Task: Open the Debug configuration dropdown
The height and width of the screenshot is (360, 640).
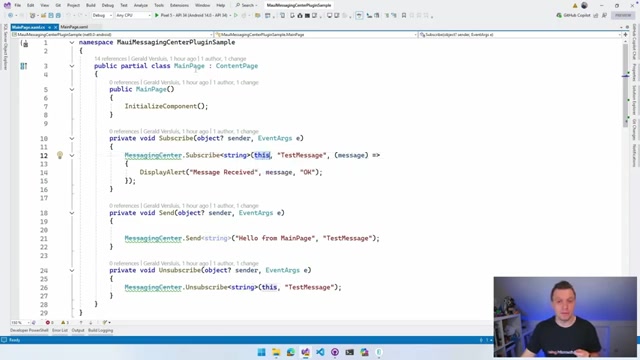Action: 102,15
